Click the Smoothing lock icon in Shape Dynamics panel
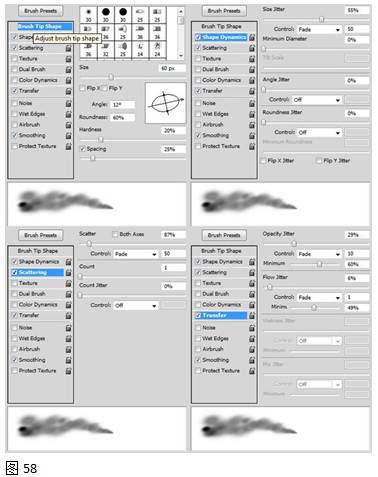The image size is (378, 477). pyautogui.click(x=252, y=136)
